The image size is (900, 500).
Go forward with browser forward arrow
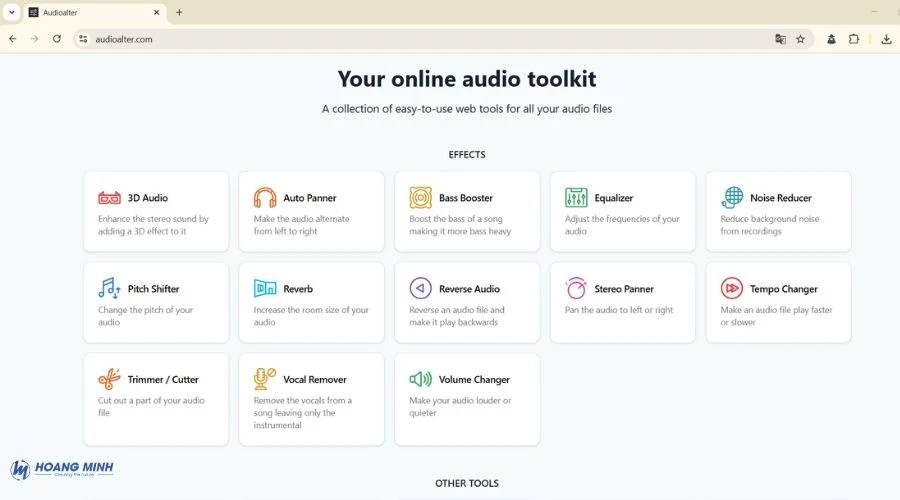coord(34,39)
